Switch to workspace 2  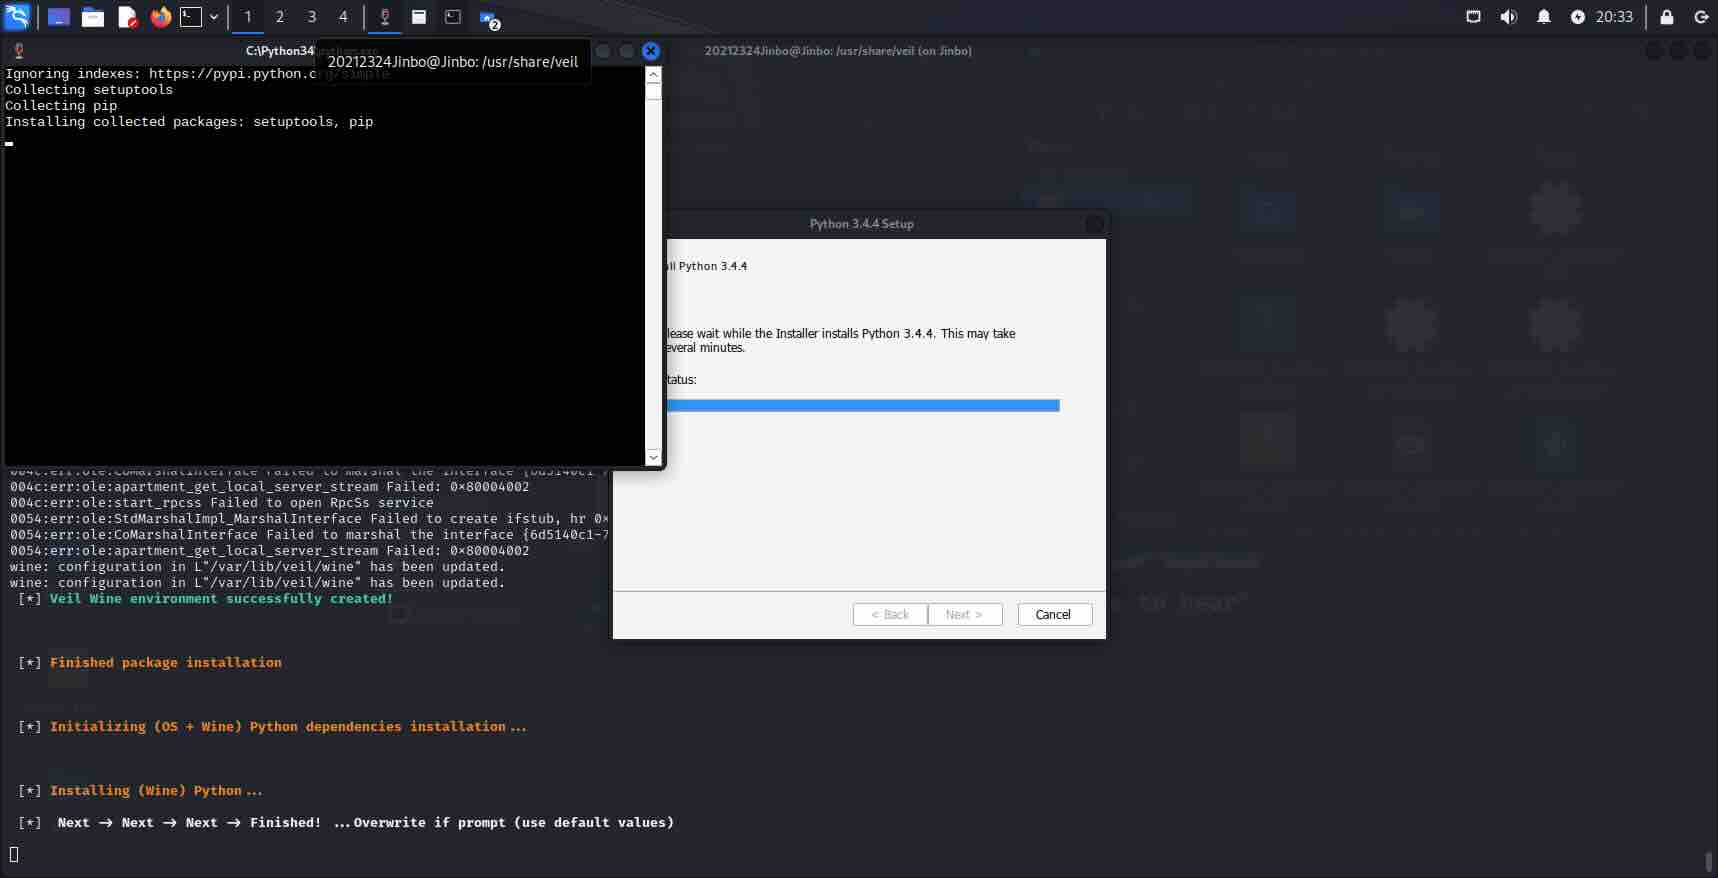click(280, 17)
